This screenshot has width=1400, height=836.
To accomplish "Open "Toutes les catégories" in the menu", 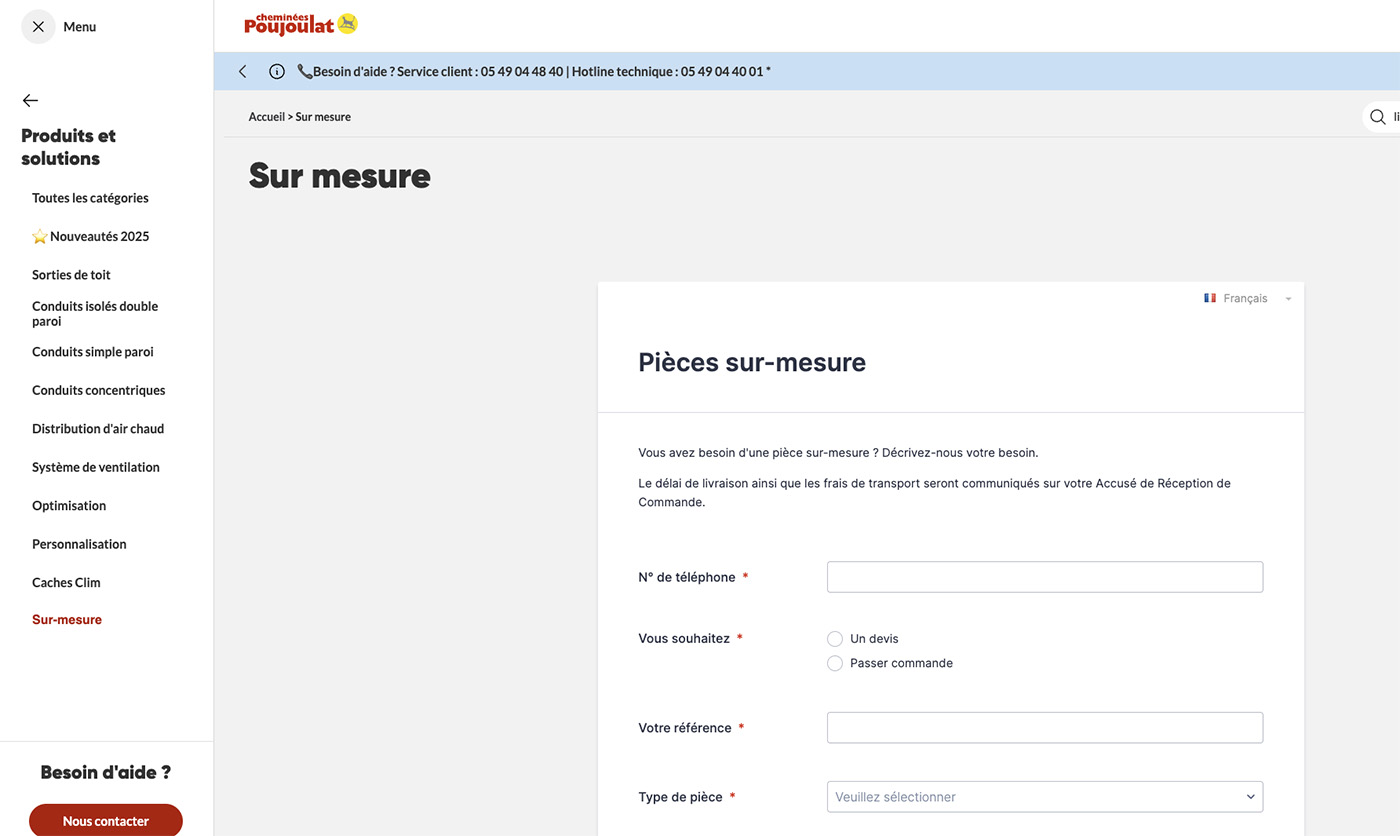I will pyautogui.click(x=90, y=198).
